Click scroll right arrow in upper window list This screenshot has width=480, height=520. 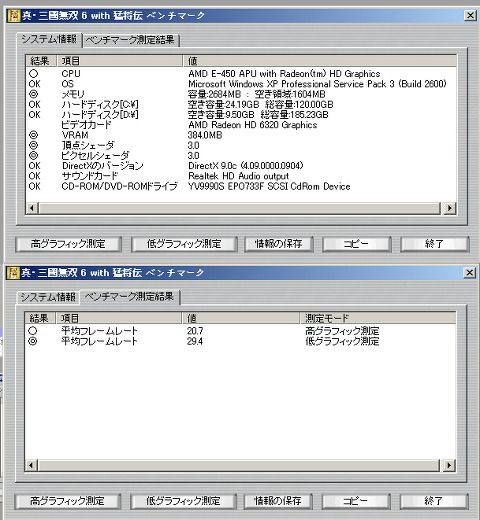tap(449, 208)
